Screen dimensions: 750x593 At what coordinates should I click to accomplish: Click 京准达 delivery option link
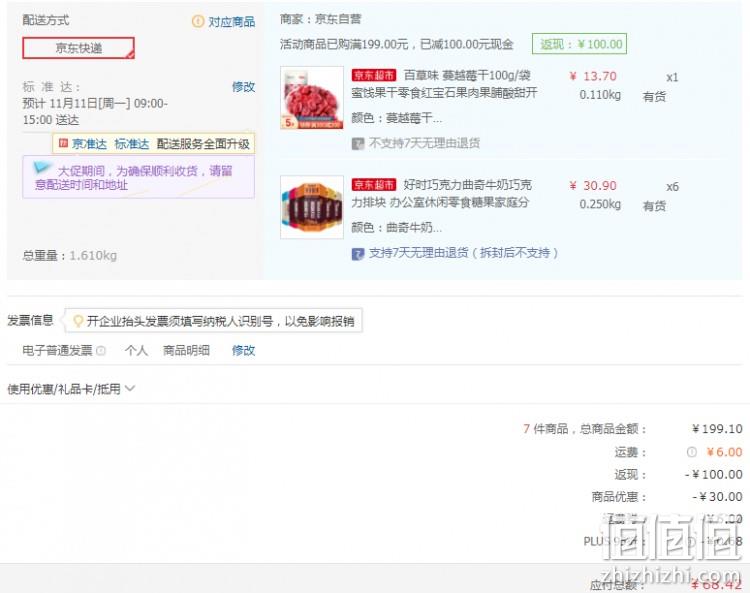(89, 144)
